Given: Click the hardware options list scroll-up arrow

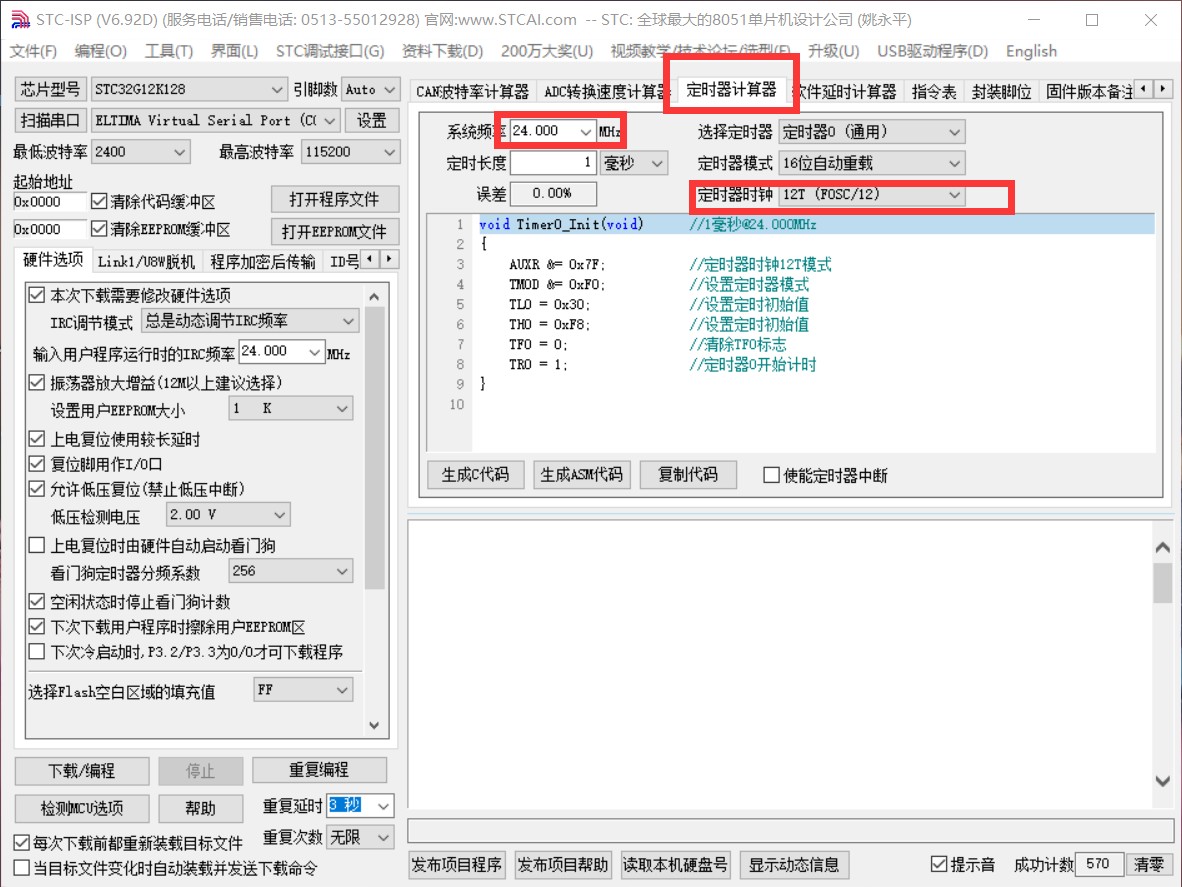Looking at the screenshot, I should pyautogui.click(x=375, y=297).
